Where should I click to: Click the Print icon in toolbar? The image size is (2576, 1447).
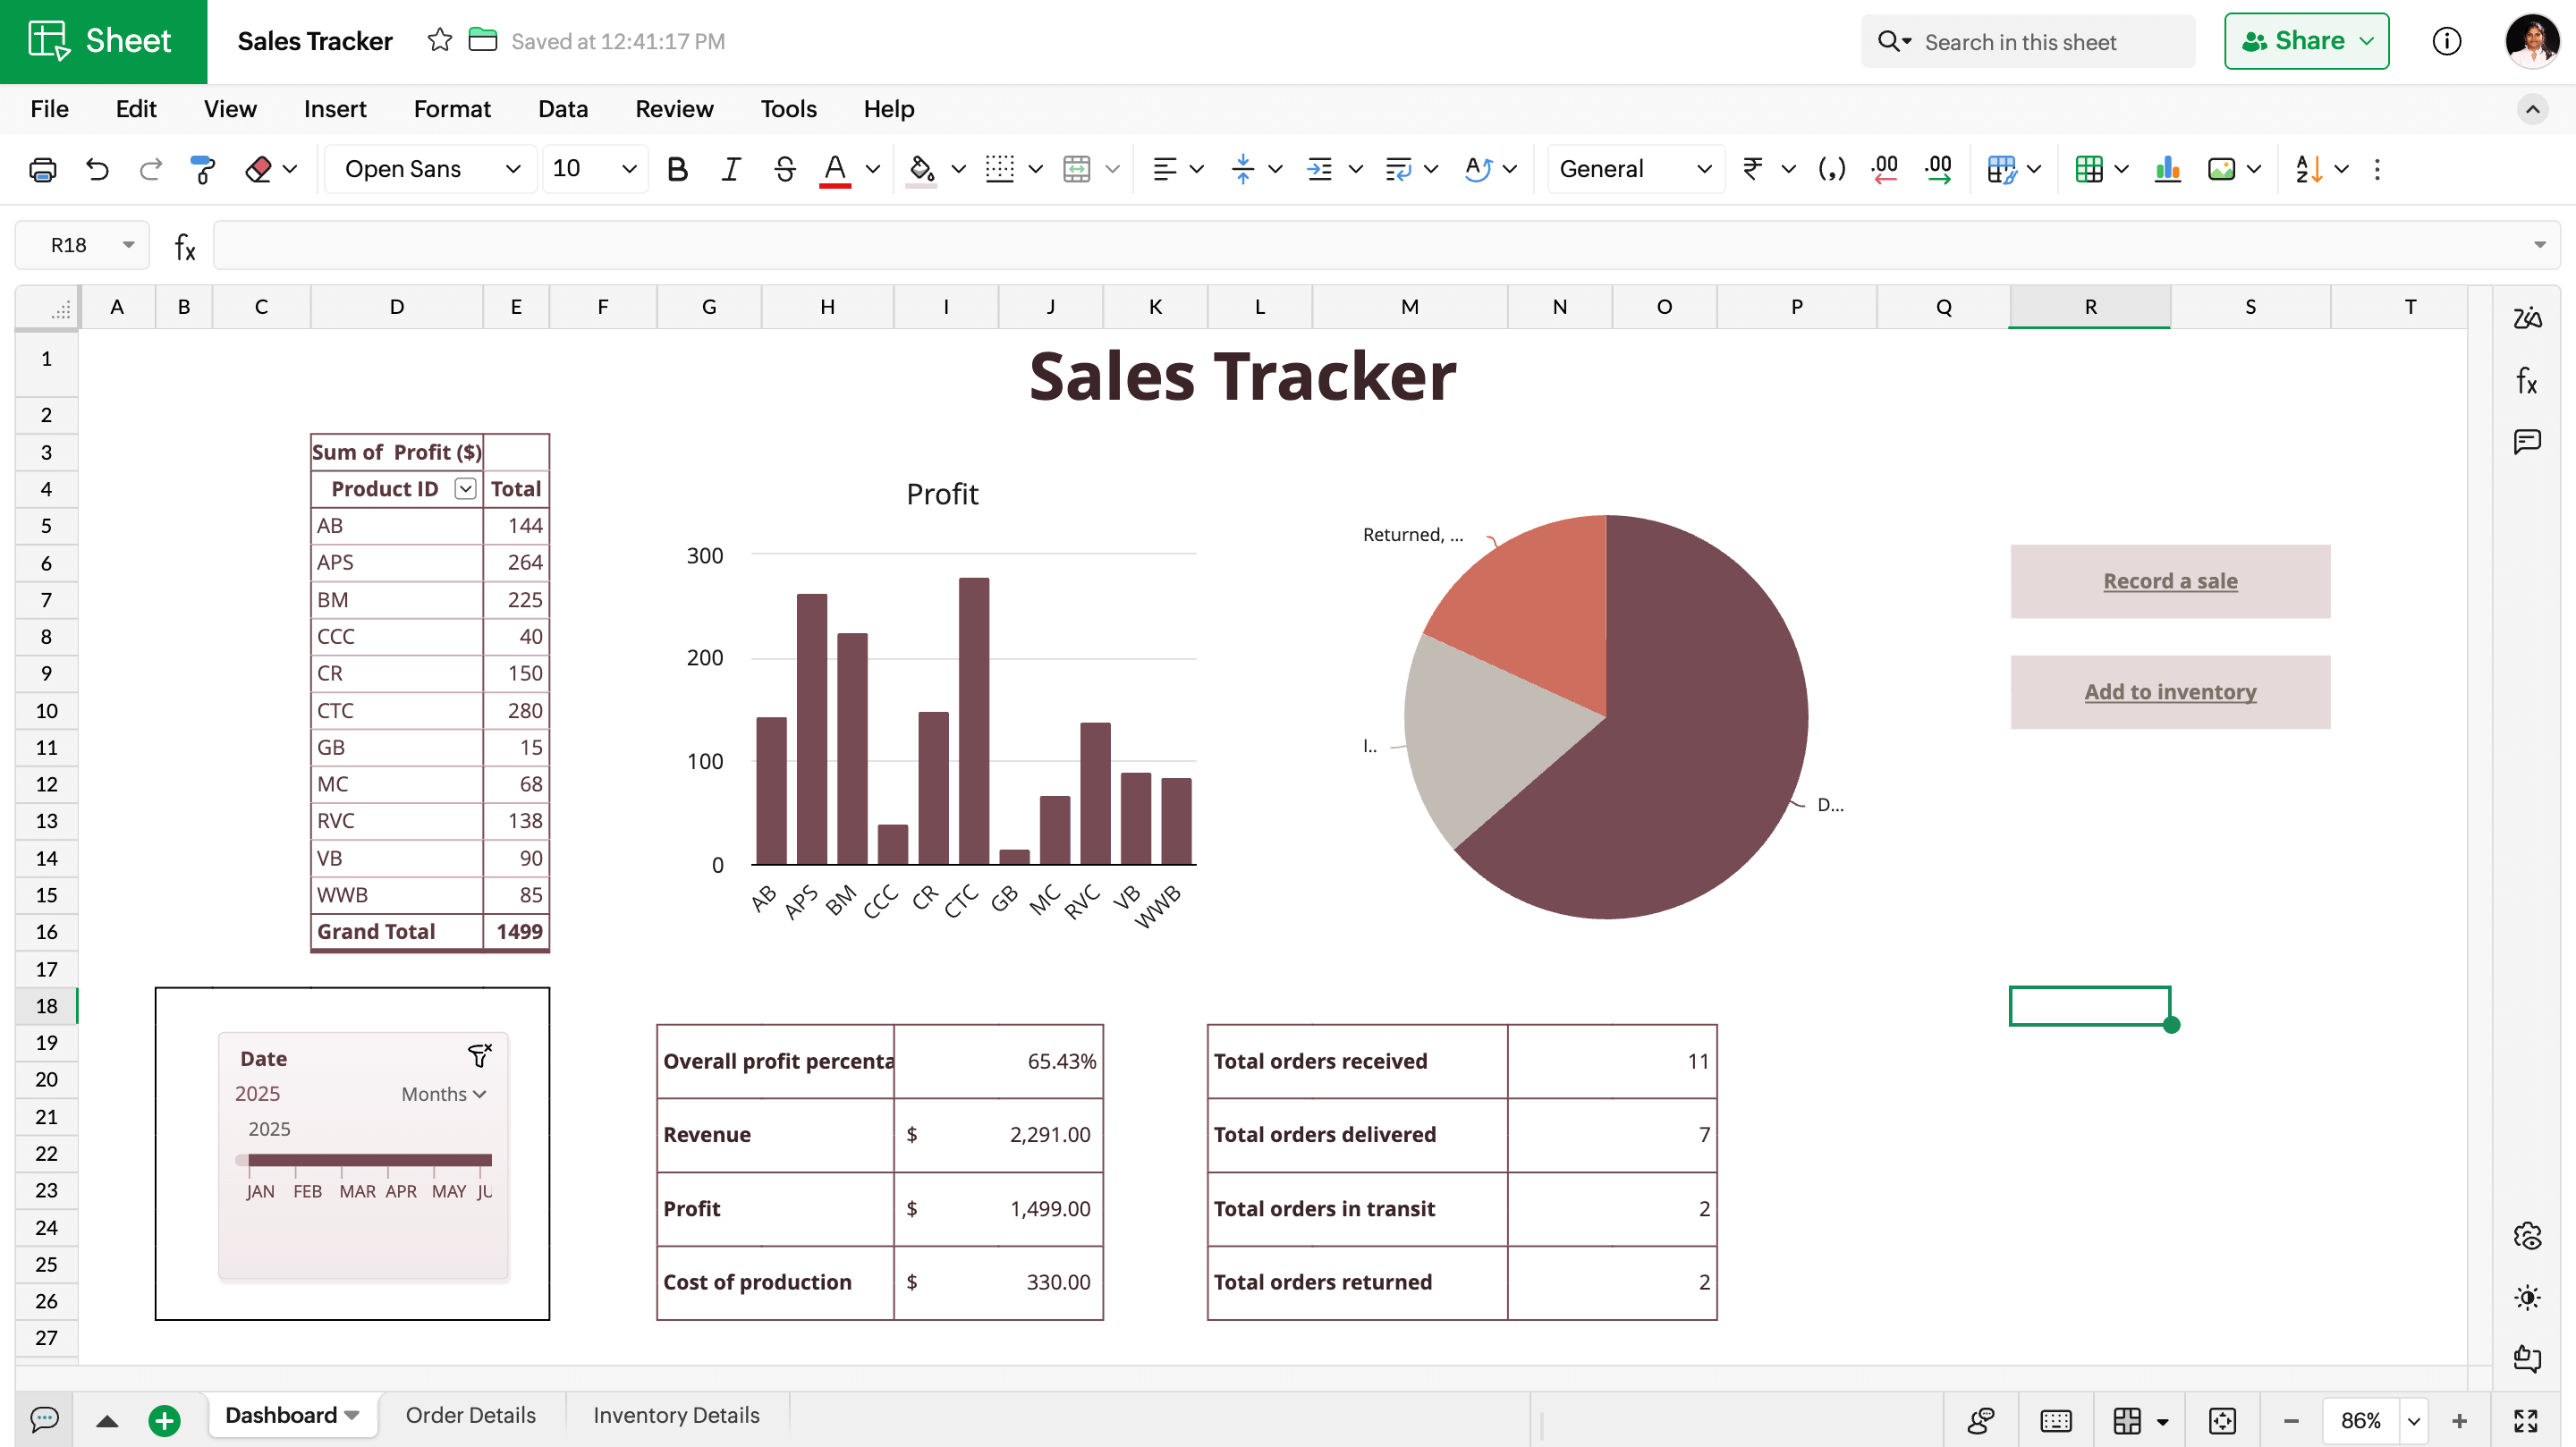coord(42,169)
